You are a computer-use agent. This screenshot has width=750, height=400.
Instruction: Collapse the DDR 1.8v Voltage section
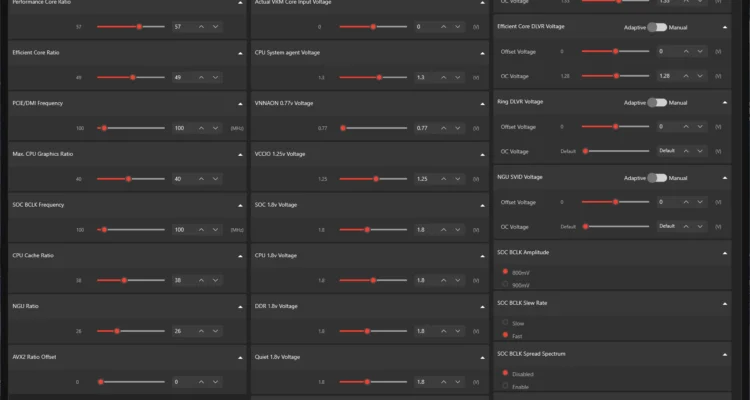[x=483, y=307]
